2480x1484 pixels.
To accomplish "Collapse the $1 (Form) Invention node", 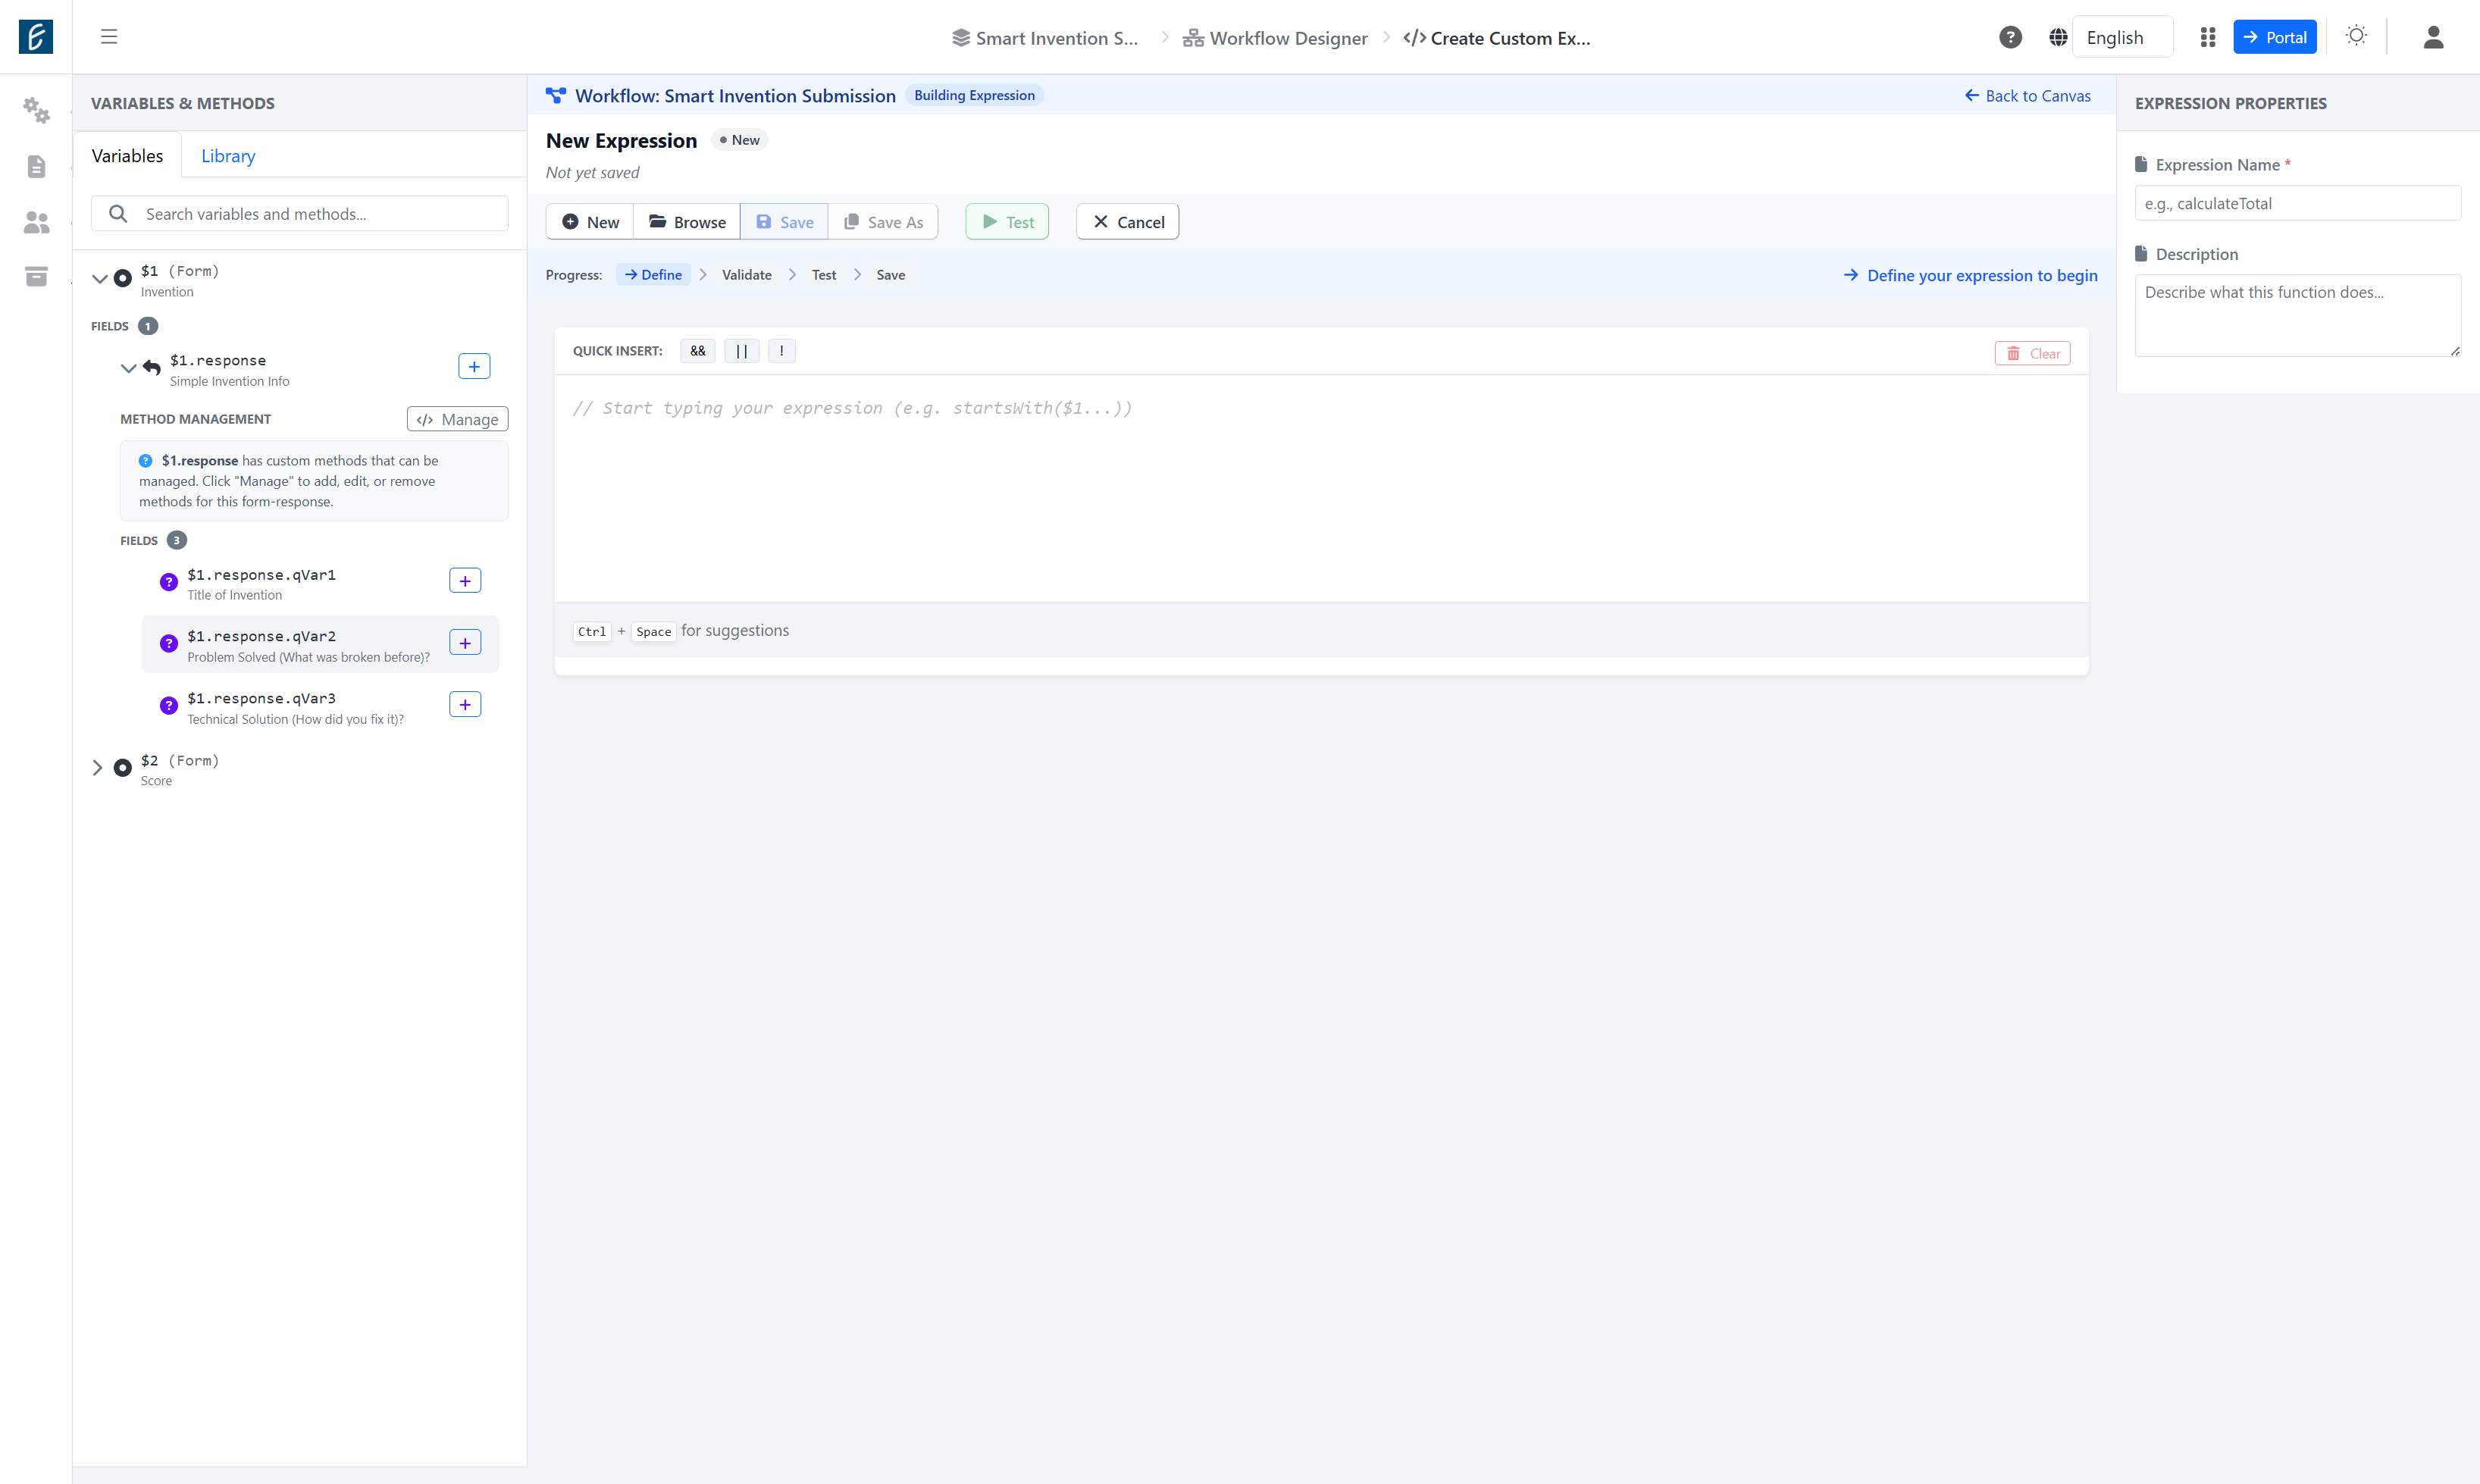I will pos(100,279).
